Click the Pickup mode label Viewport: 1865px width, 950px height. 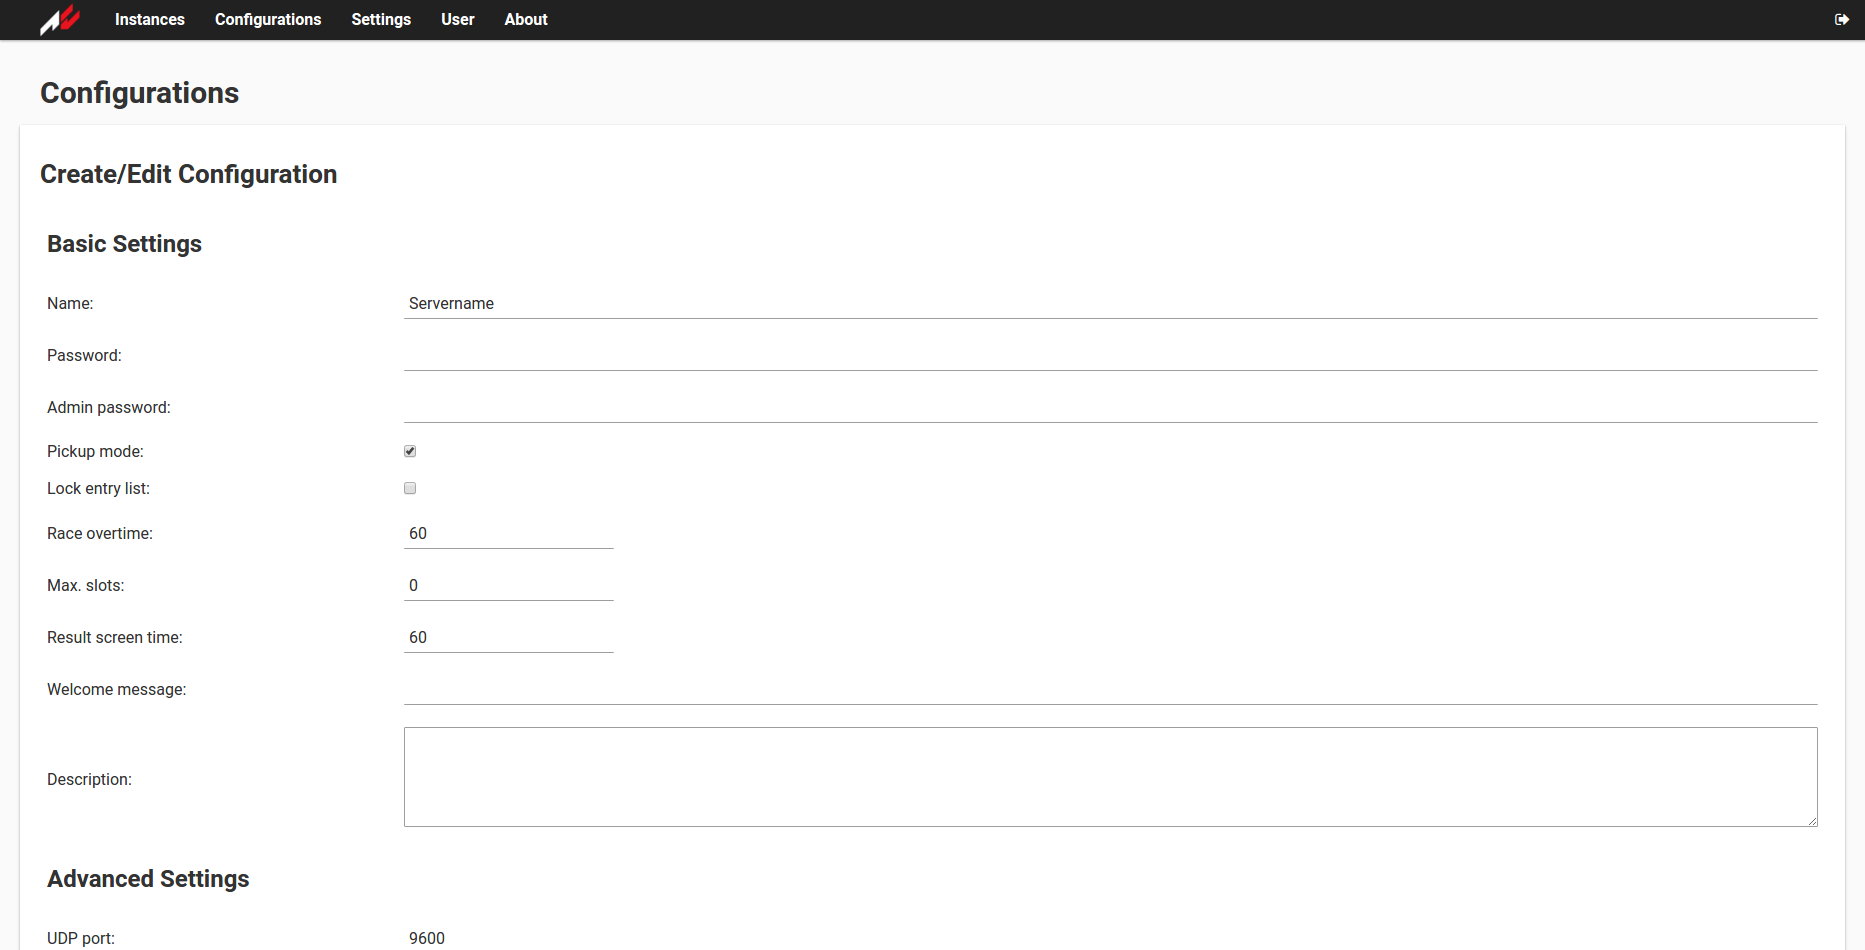(95, 452)
